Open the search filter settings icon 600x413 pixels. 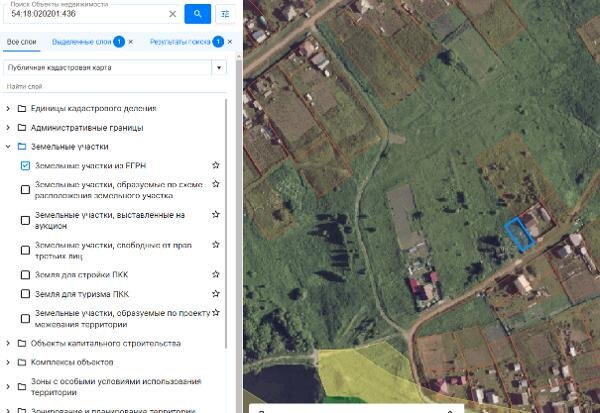[x=225, y=14]
